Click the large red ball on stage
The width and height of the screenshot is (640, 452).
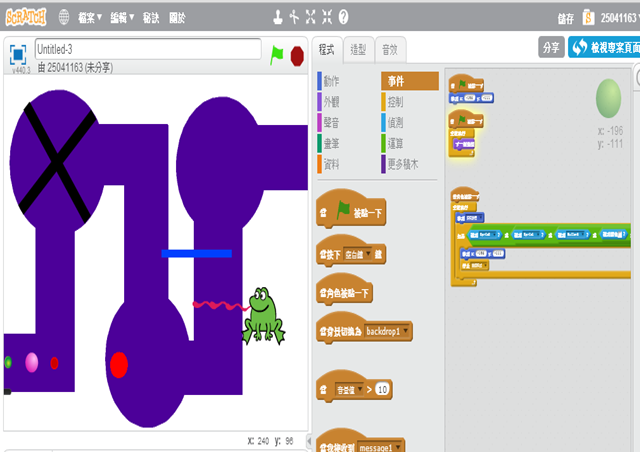click(x=119, y=364)
